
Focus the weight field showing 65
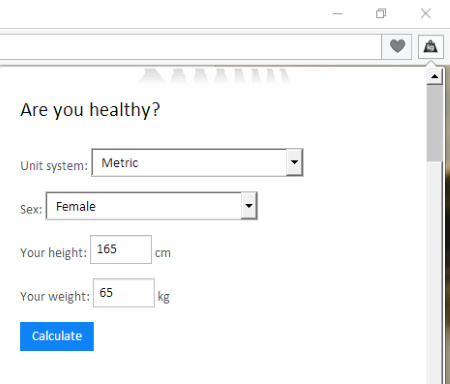(124, 293)
